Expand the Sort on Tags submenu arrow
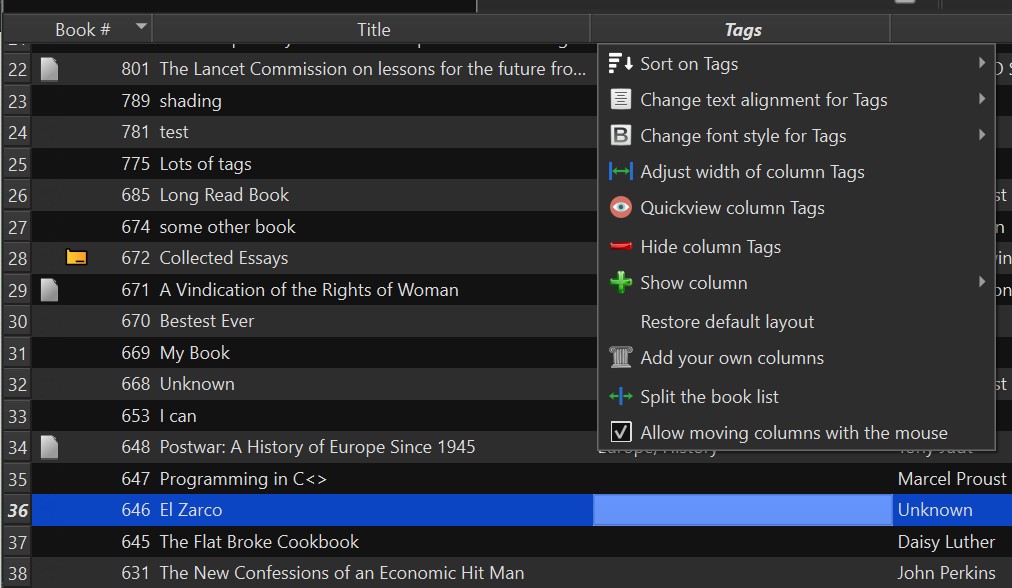The image size is (1012, 588). pyautogui.click(x=982, y=64)
